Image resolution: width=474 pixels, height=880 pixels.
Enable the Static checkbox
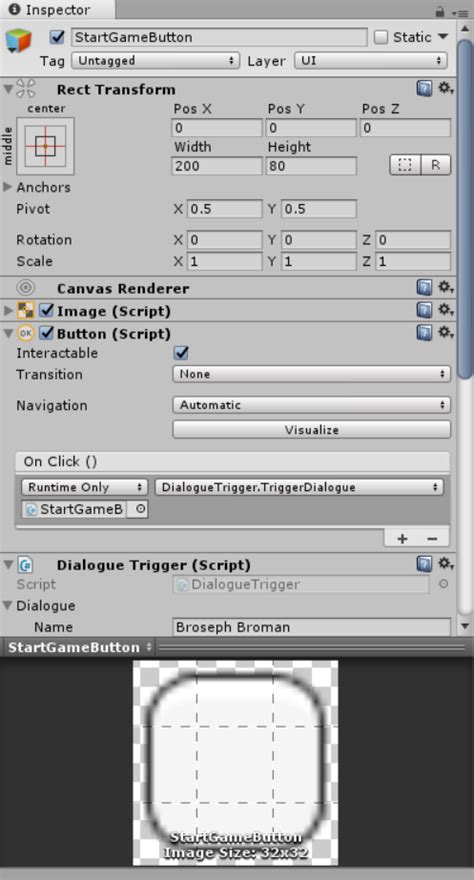(x=381, y=37)
